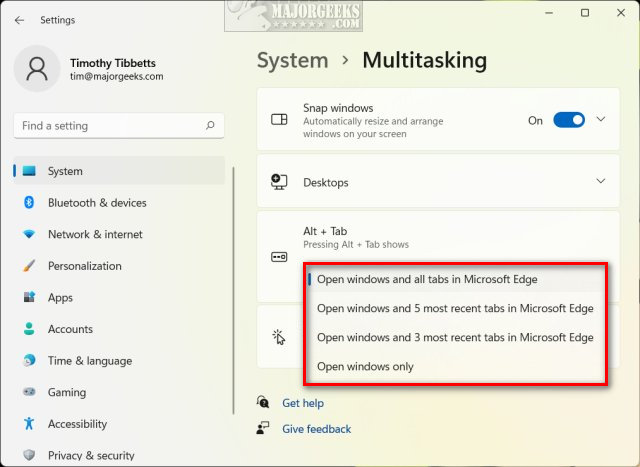The image size is (640, 467).
Task: Expand the Desktops section
Action: [601, 181]
